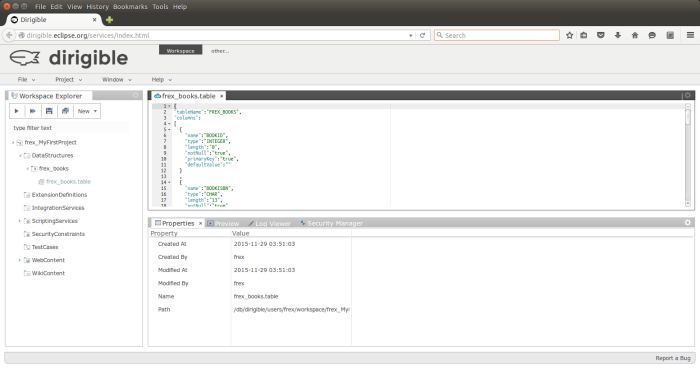Collapse the frex_MyFirstProject tree node
The height and width of the screenshot is (370, 700).
coord(13,142)
